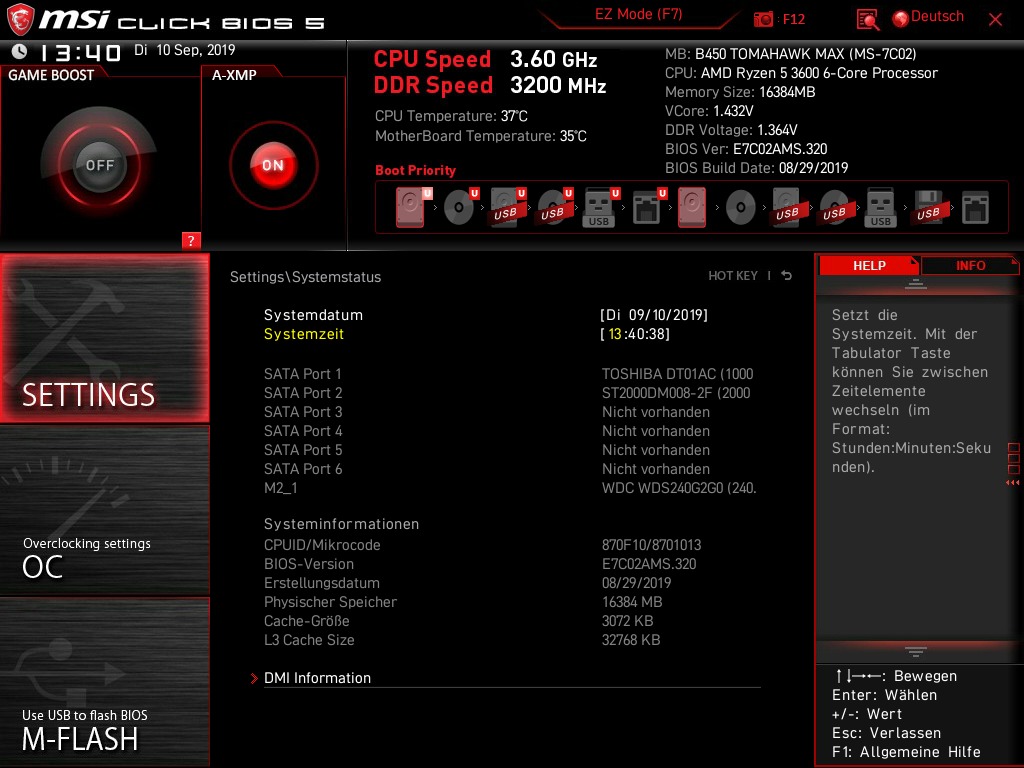Viewport: 1024px width, 768px height.
Task: Click the WDC WDS240G2G0 drive entry
Action: (679, 488)
